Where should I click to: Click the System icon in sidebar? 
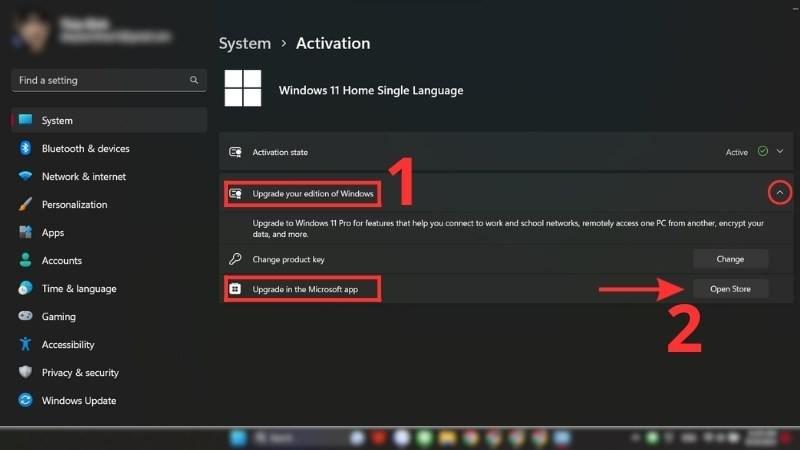[26, 121]
